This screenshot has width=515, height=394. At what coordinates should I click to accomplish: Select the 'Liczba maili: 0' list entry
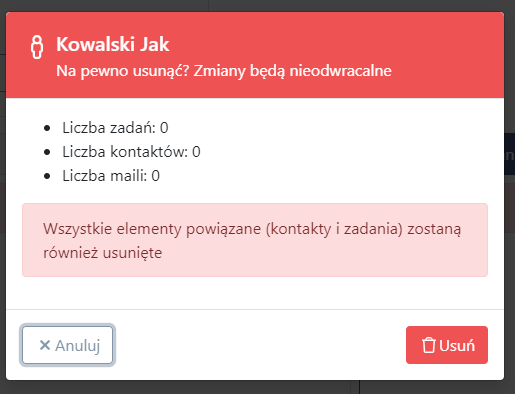coord(111,176)
